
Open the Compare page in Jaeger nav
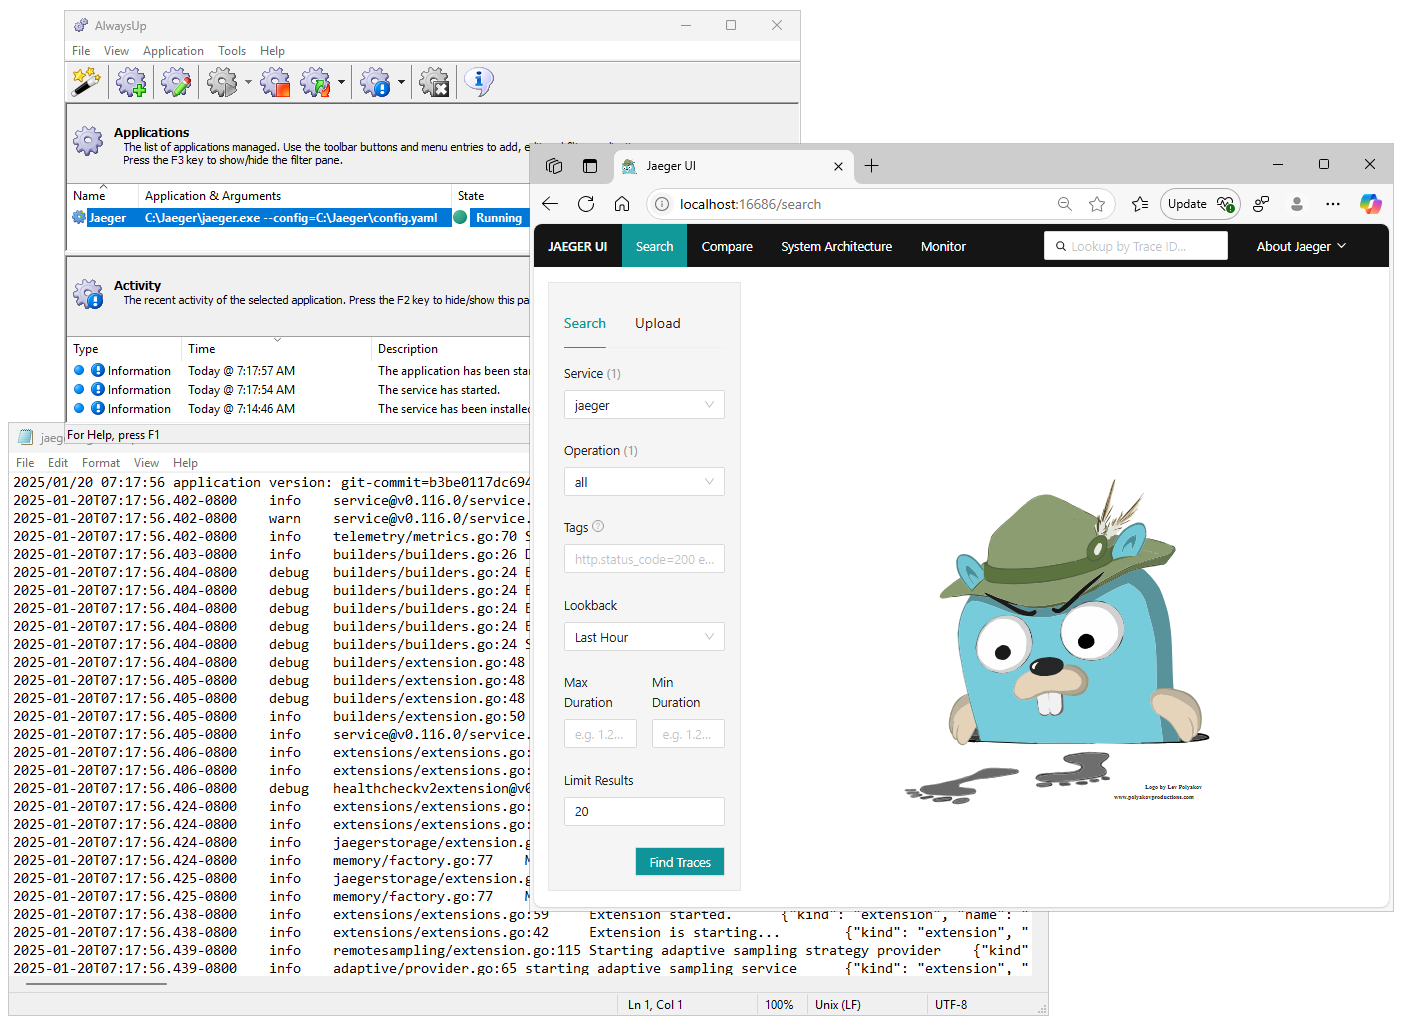(x=727, y=247)
